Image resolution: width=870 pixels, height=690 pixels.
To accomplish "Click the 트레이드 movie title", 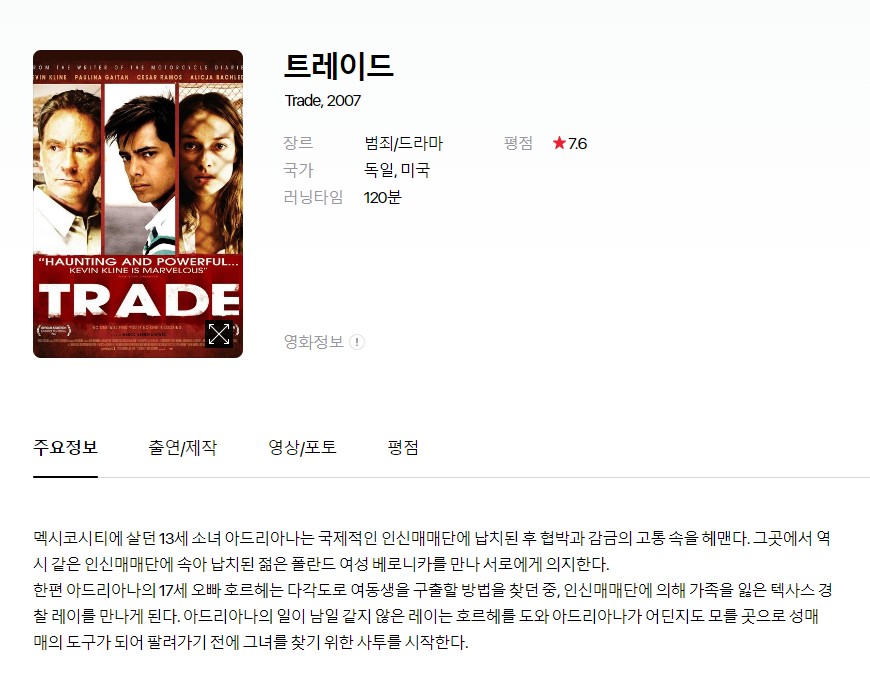I will coord(339,65).
